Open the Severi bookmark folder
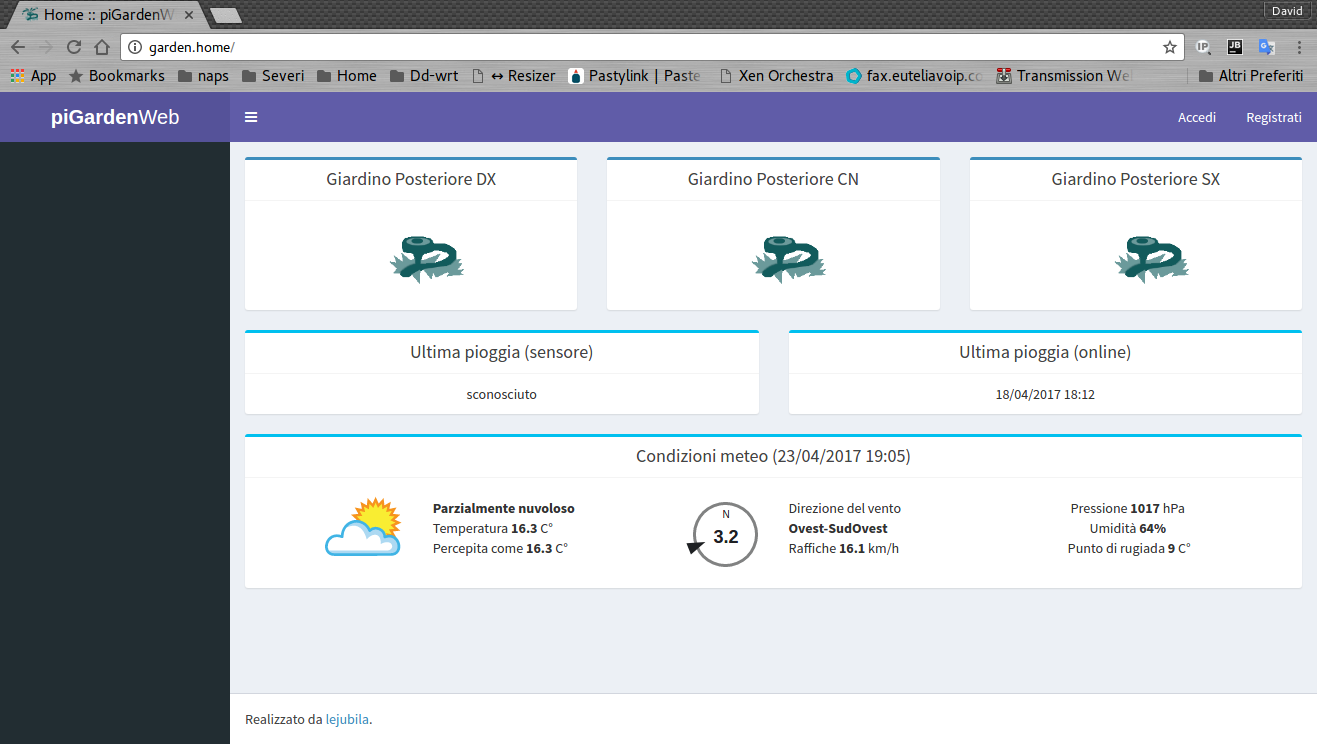Image resolution: width=1317 pixels, height=744 pixels. coord(273,76)
